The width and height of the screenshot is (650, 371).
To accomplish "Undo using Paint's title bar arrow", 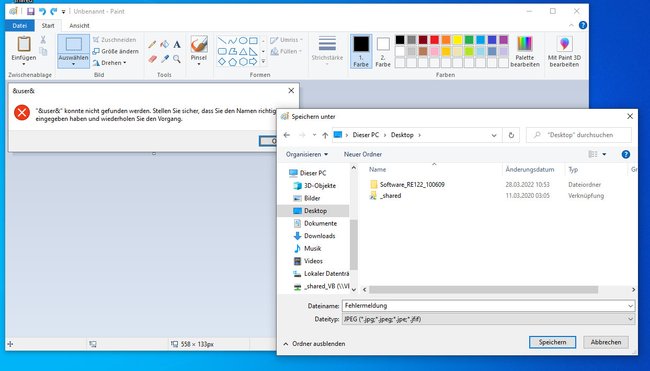I will click(42, 12).
